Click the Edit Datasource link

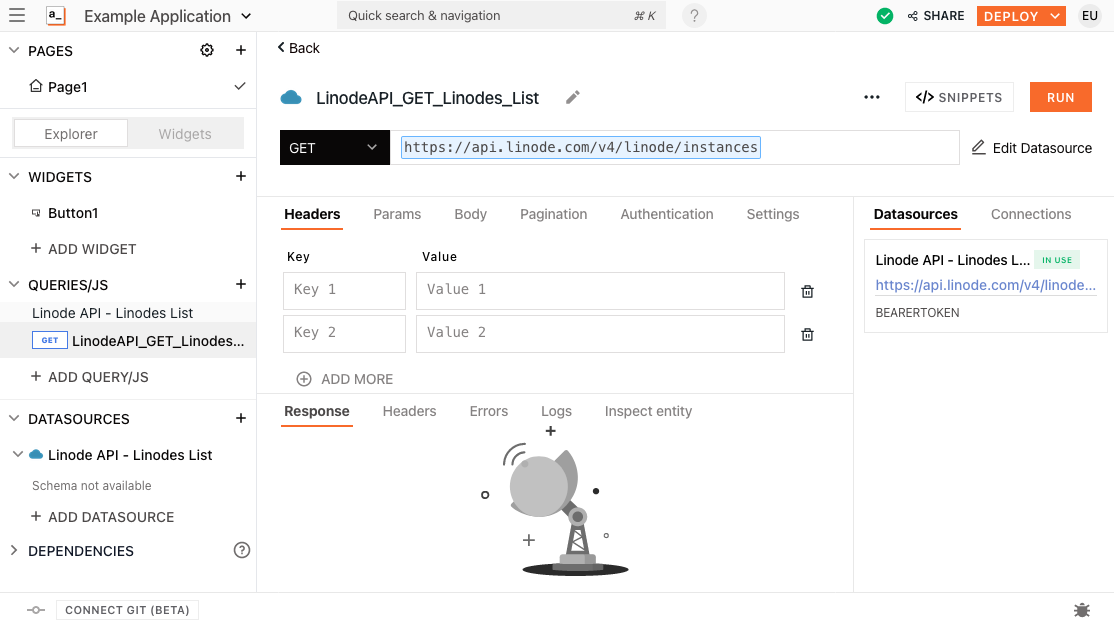(1031, 148)
